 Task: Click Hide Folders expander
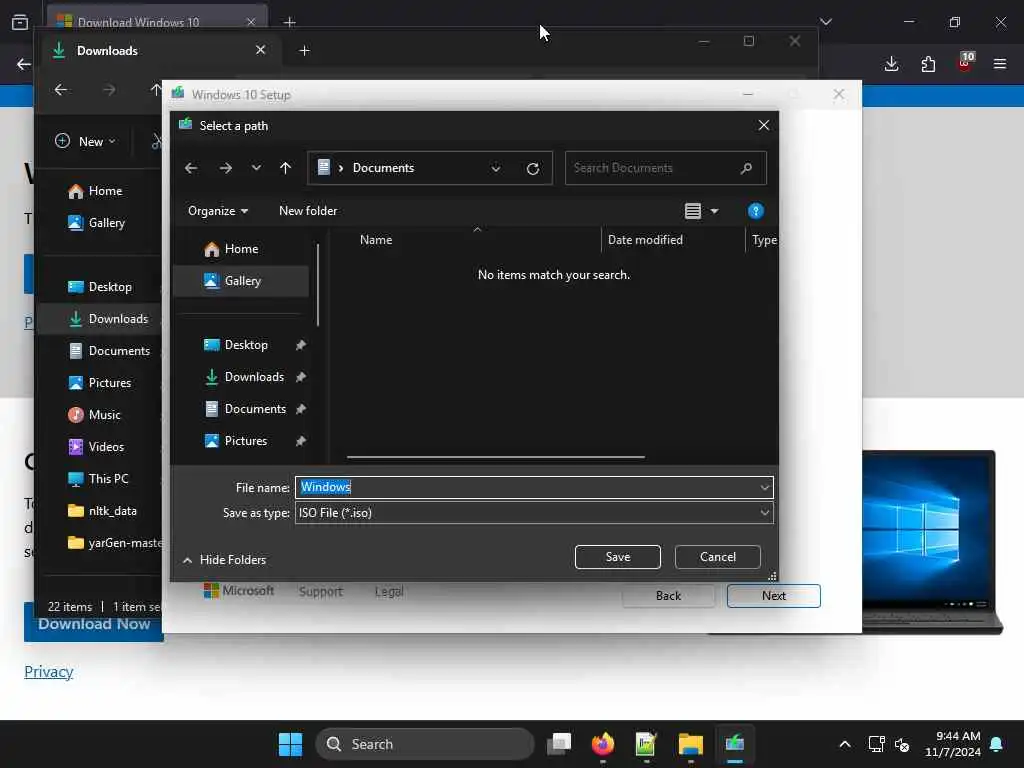coord(225,560)
